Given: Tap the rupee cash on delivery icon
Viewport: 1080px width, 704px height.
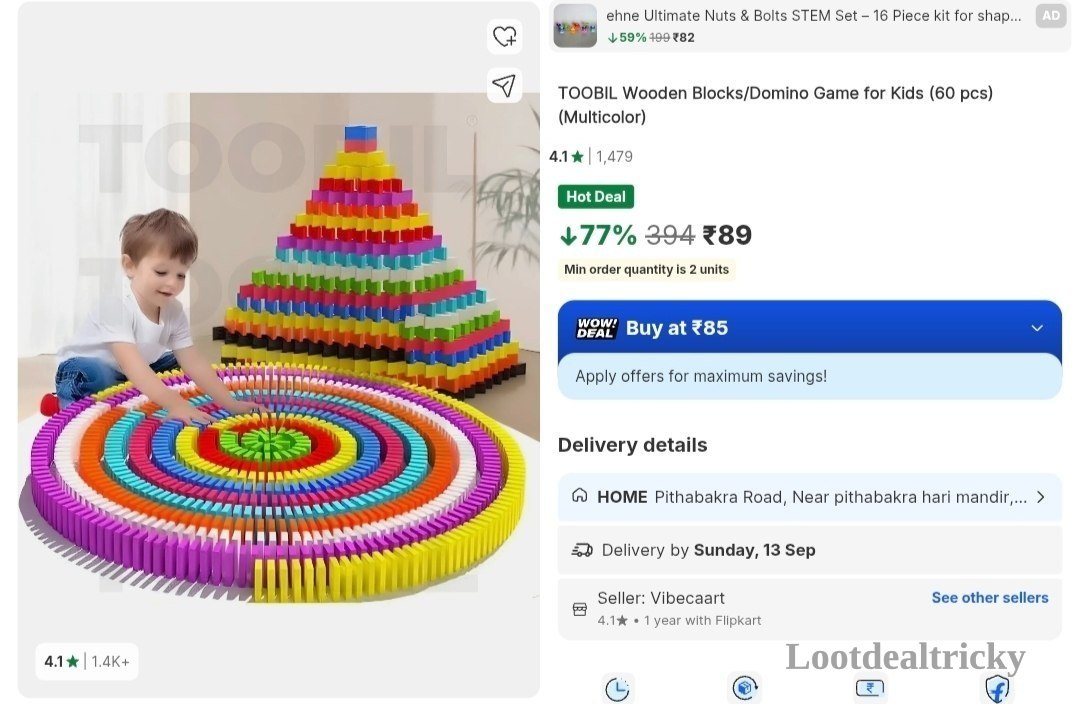Looking at the screenshot, I should (870, 687).
